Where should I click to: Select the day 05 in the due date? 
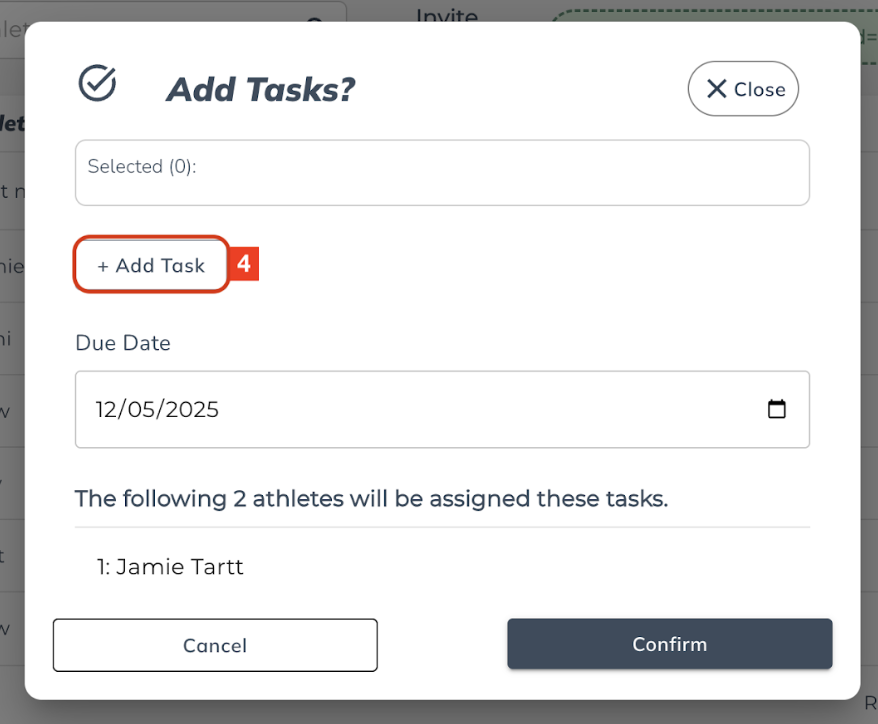tap(141, 409)
